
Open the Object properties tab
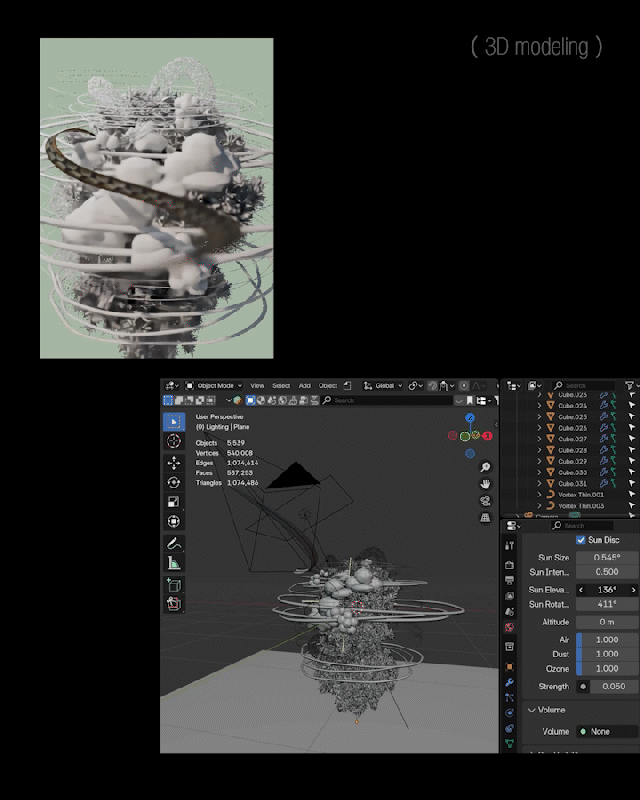[x=509, y=667]
